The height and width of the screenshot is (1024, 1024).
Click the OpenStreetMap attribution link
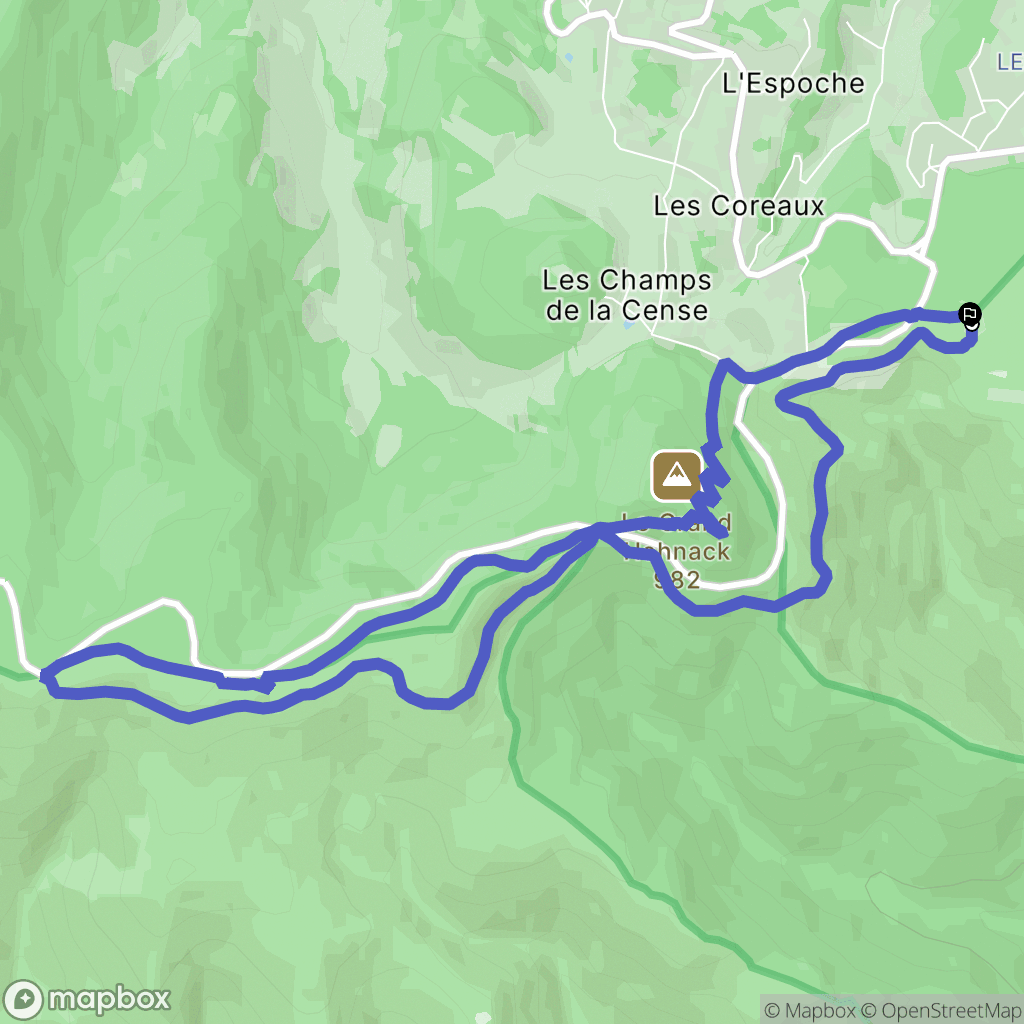(941, 1010)
